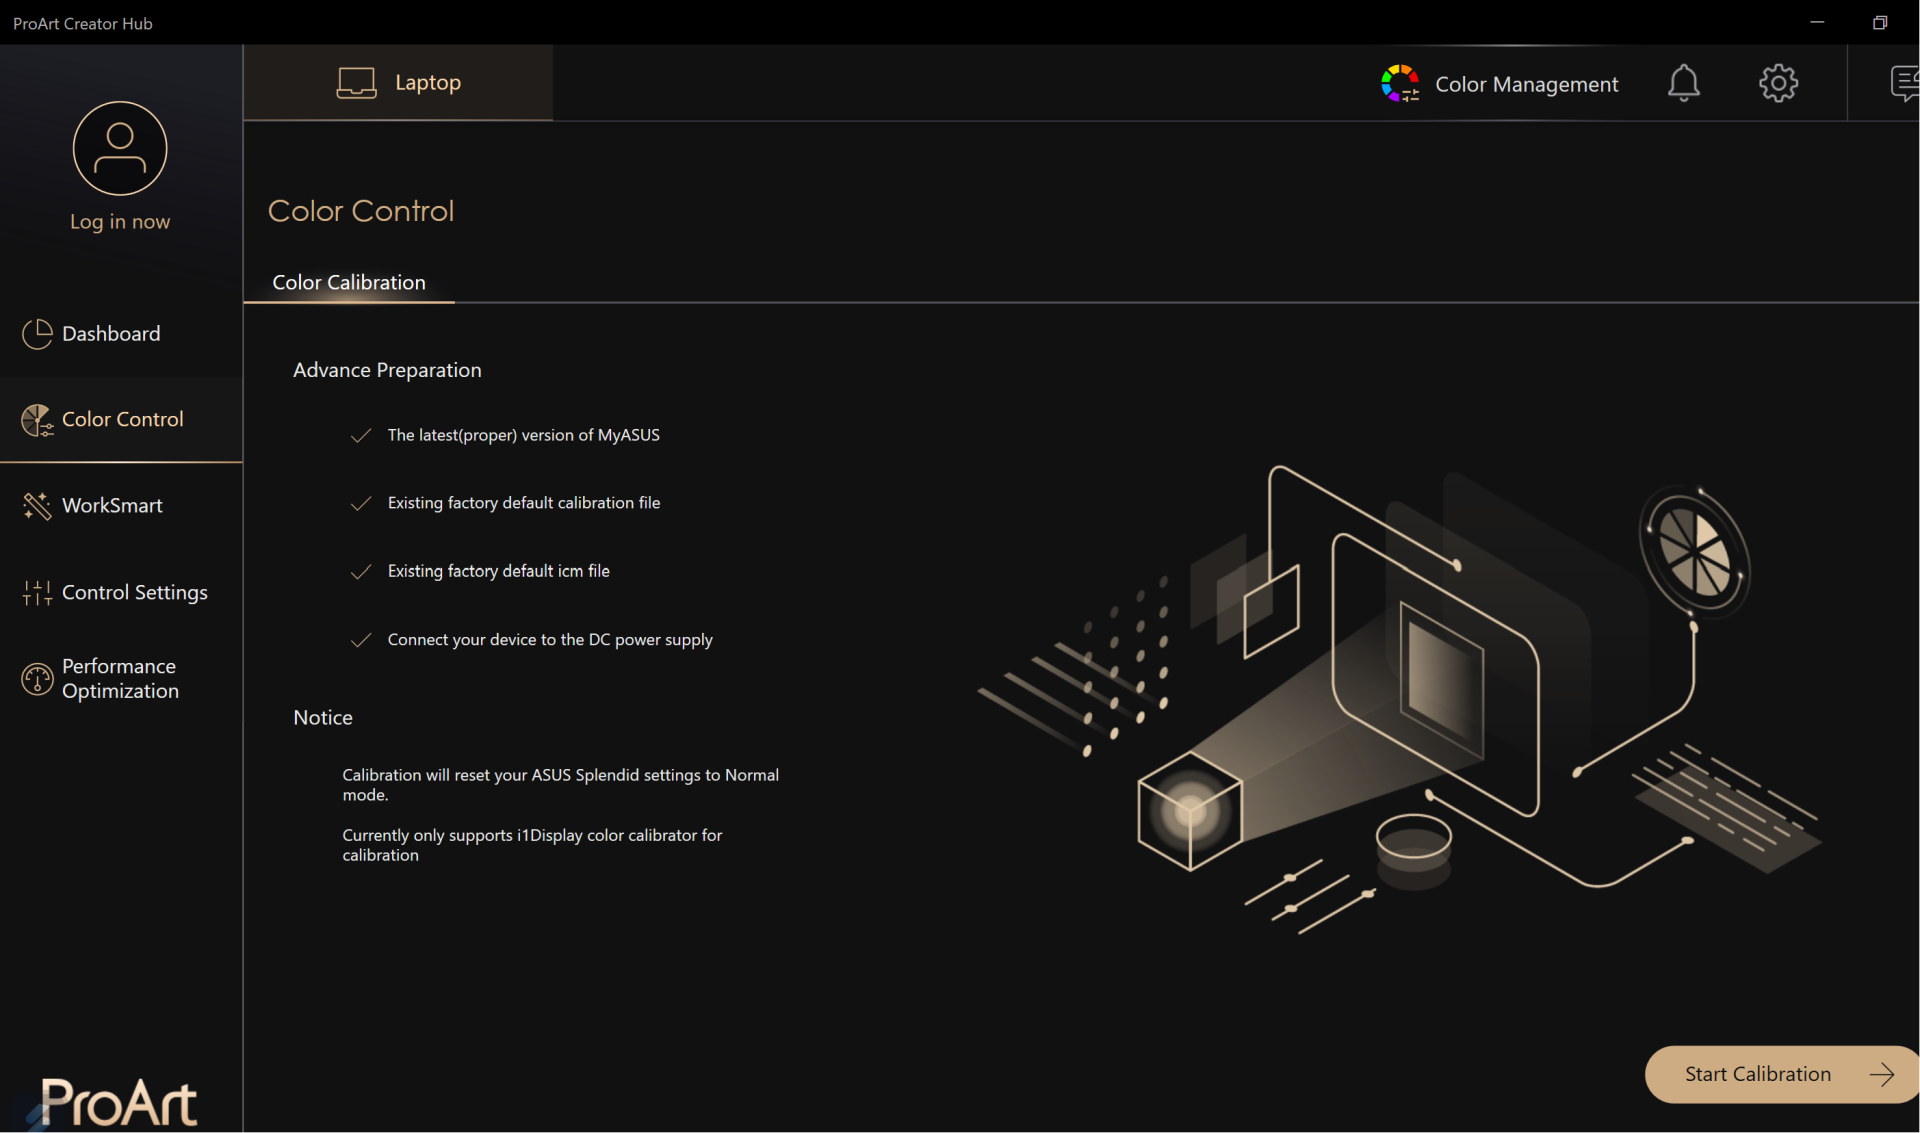Open settings via the gear icon
The width and height of the screenshot is (1920, 1133).
coord(1778,83)
